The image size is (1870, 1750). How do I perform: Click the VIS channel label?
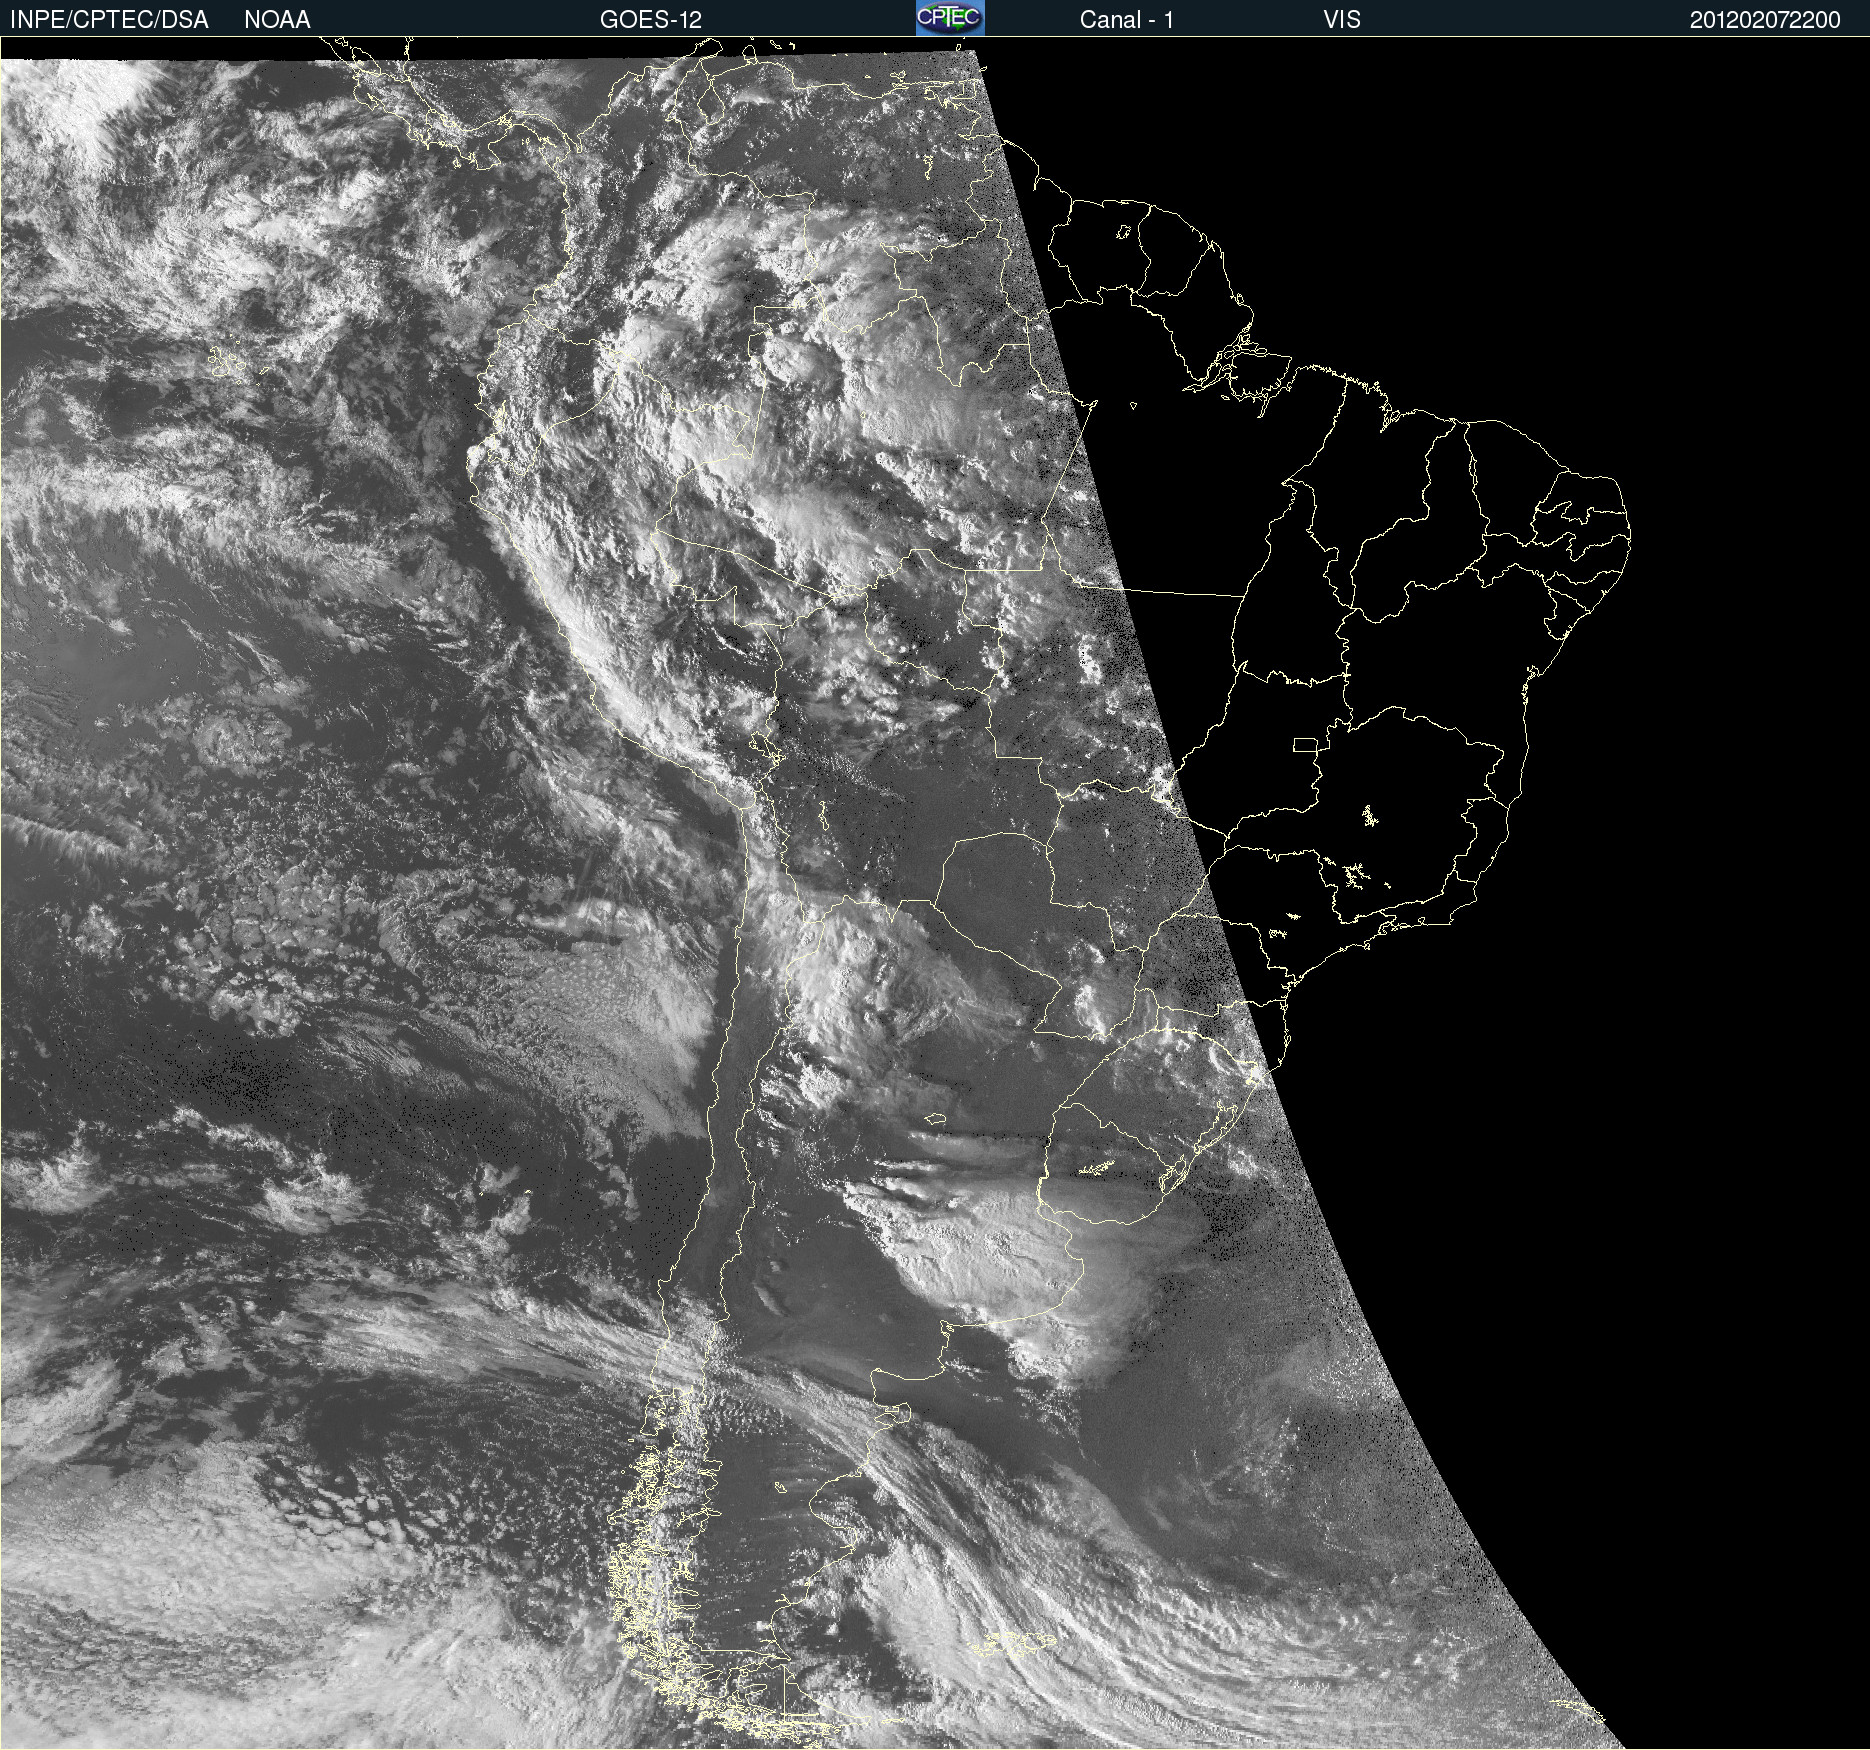tap(1342, 20)
